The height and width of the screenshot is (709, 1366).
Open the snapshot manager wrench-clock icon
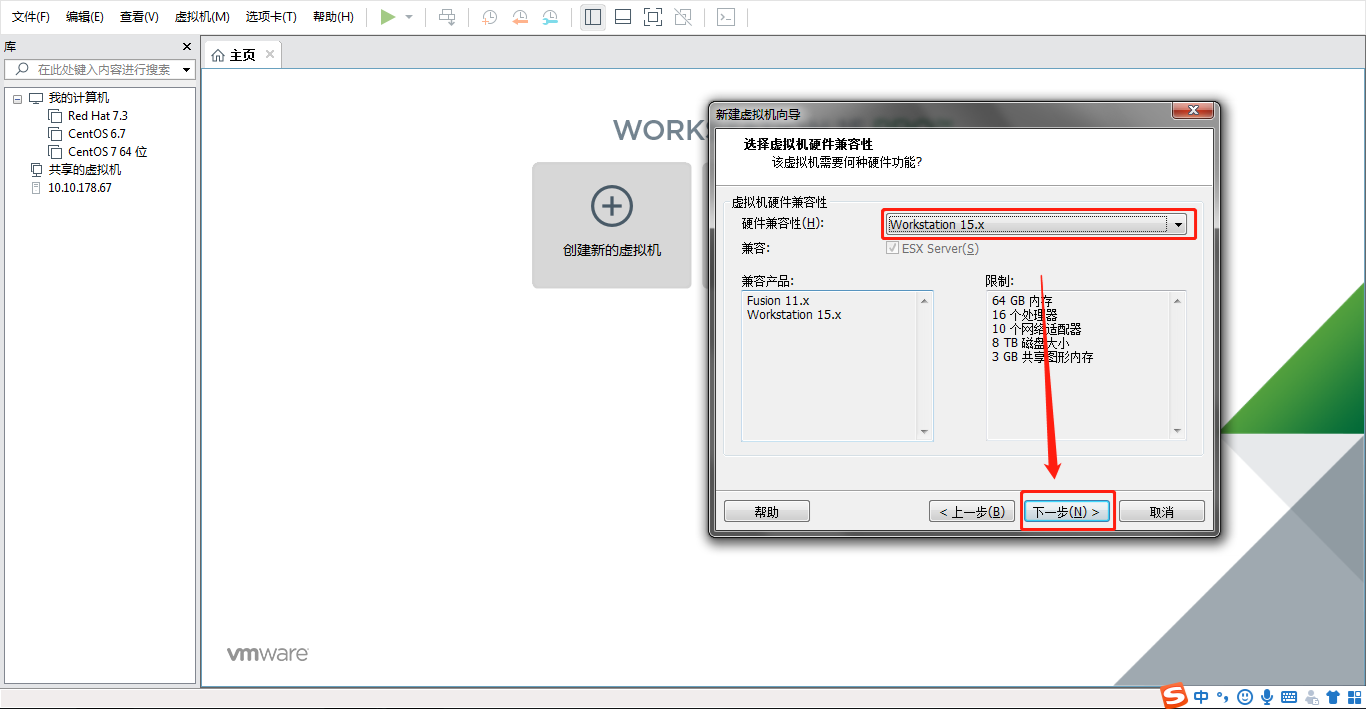tap(551, 17)
